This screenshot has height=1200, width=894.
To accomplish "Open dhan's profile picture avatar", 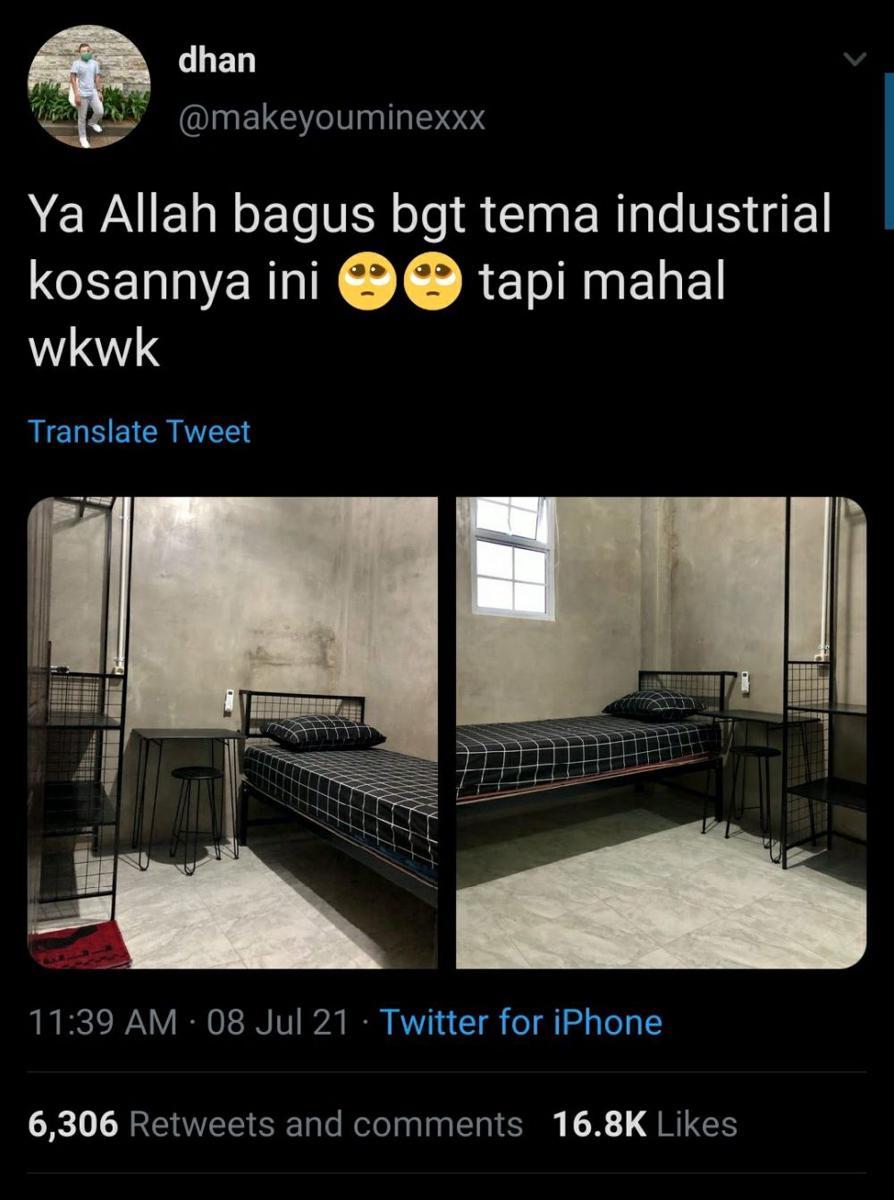I will pyautogui.click(x=89, y=87).
